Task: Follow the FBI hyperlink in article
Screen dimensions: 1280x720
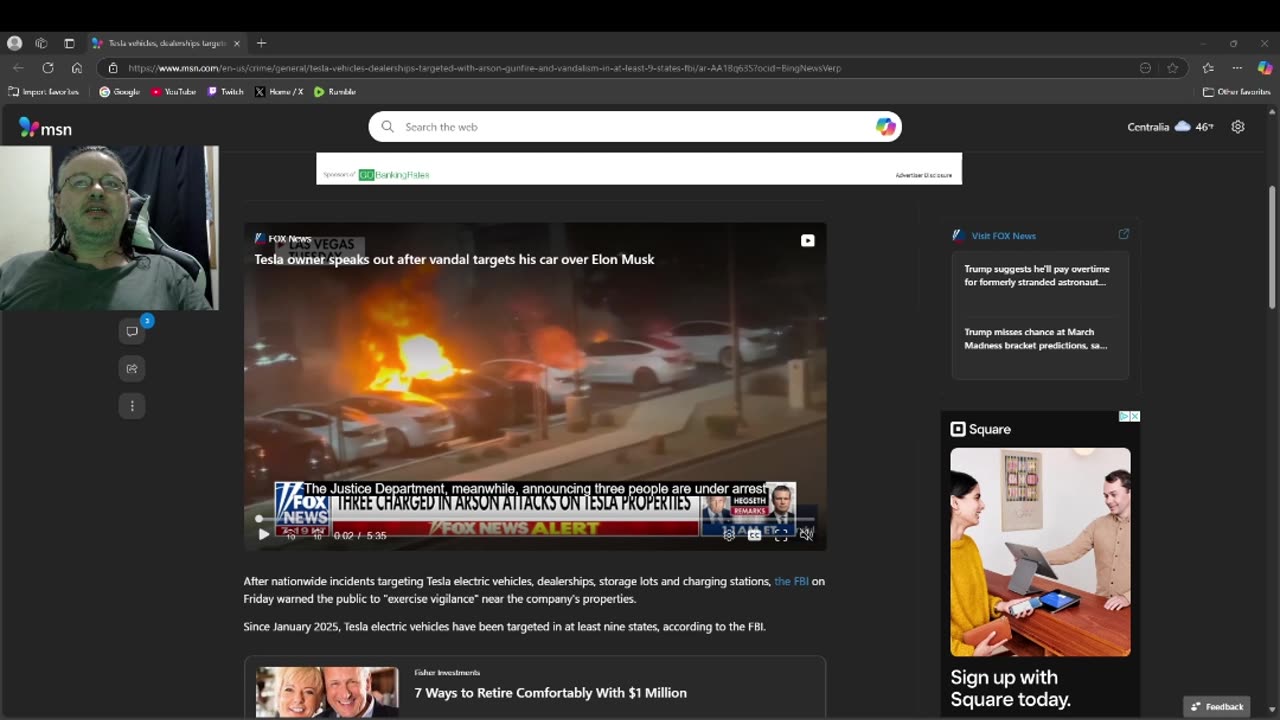Action: (x=791, y=581)
